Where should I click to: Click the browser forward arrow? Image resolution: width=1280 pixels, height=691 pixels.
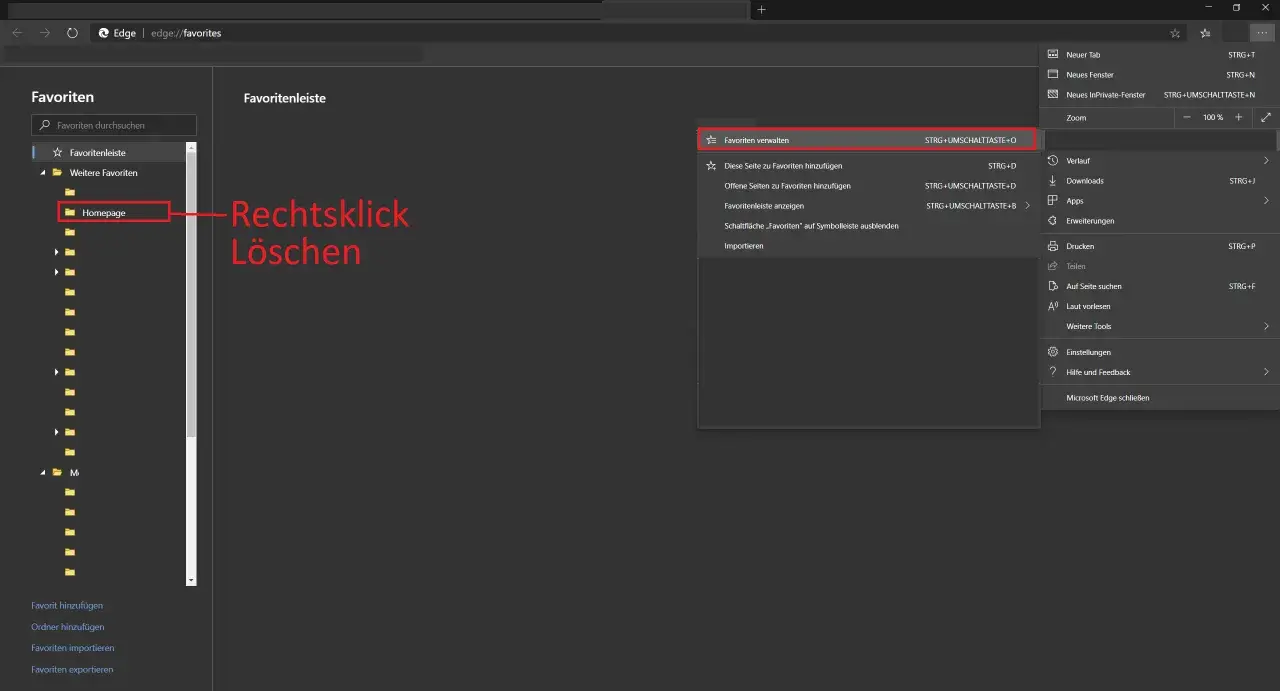tap(45, 33)
